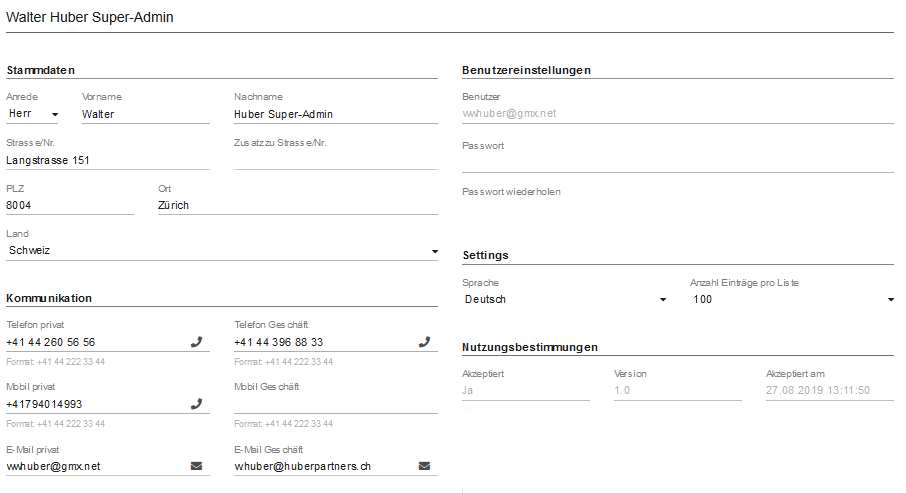Click phone icon beside Mobil privat

point(196,404)
